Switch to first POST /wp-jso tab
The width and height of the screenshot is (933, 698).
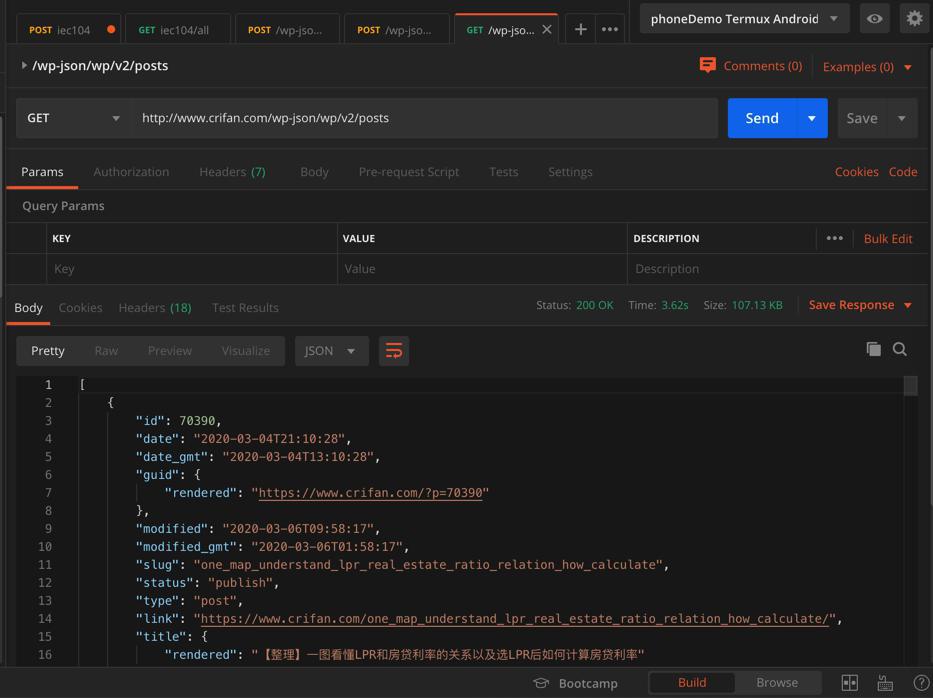pyautogui.click(x=287, y=29)
